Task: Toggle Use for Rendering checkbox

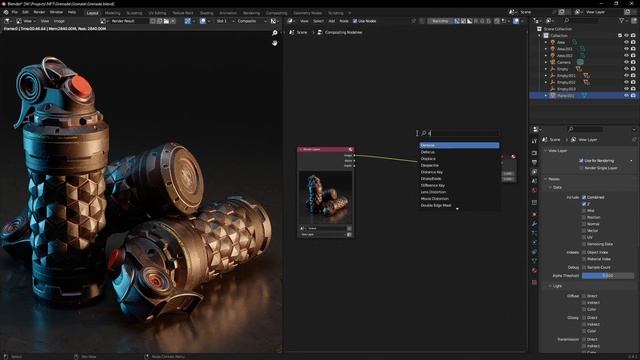Action: point(581,160)
